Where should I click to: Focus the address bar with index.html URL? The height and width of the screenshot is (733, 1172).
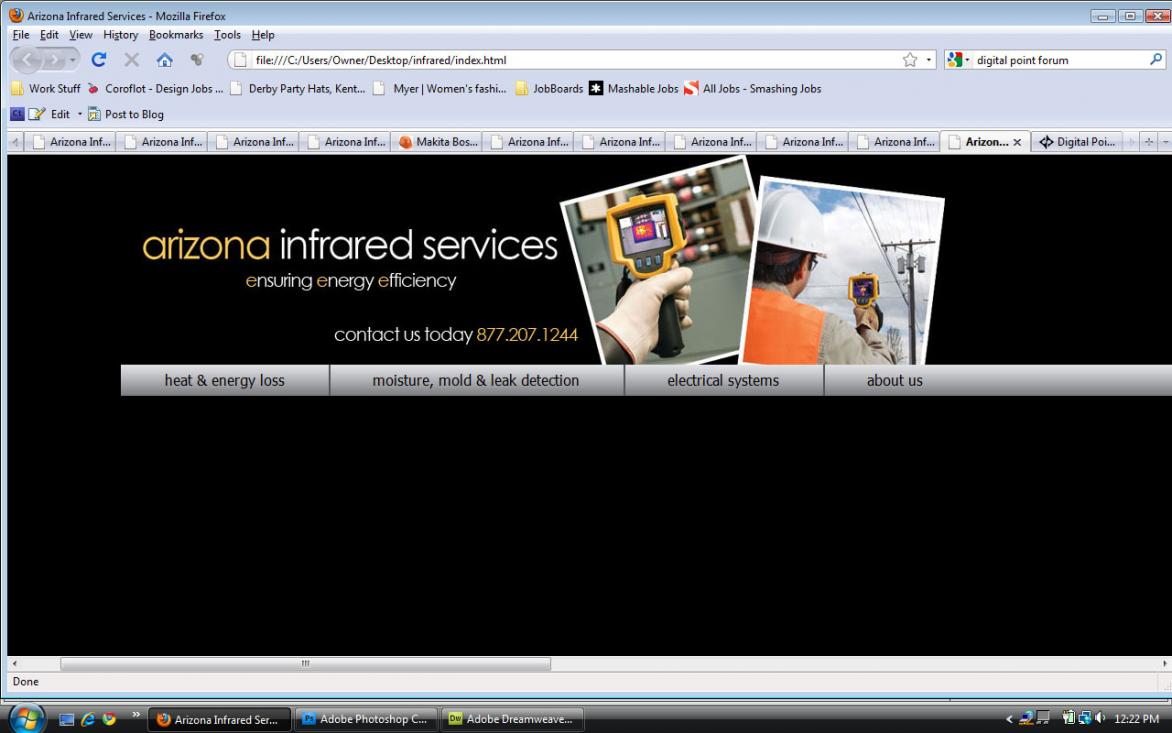click(572, 60)
